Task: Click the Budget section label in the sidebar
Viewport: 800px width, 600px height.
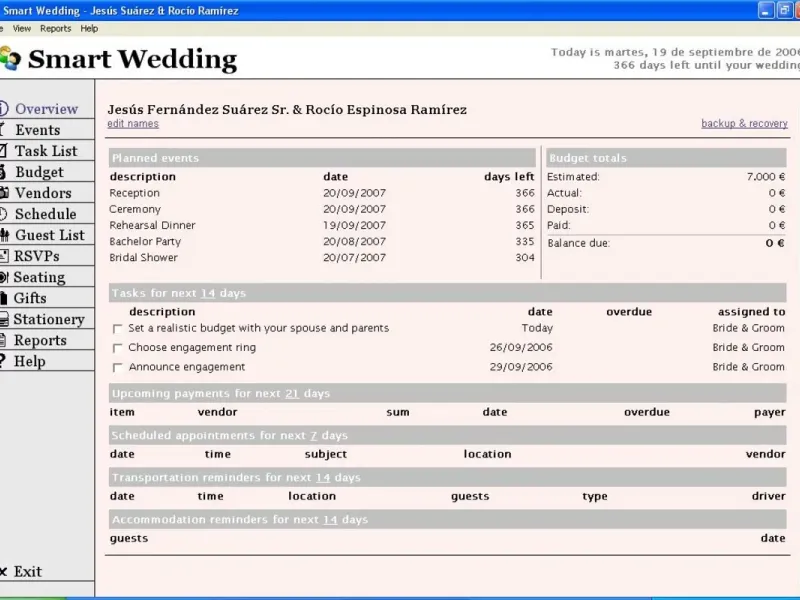Action: point(39,172)
